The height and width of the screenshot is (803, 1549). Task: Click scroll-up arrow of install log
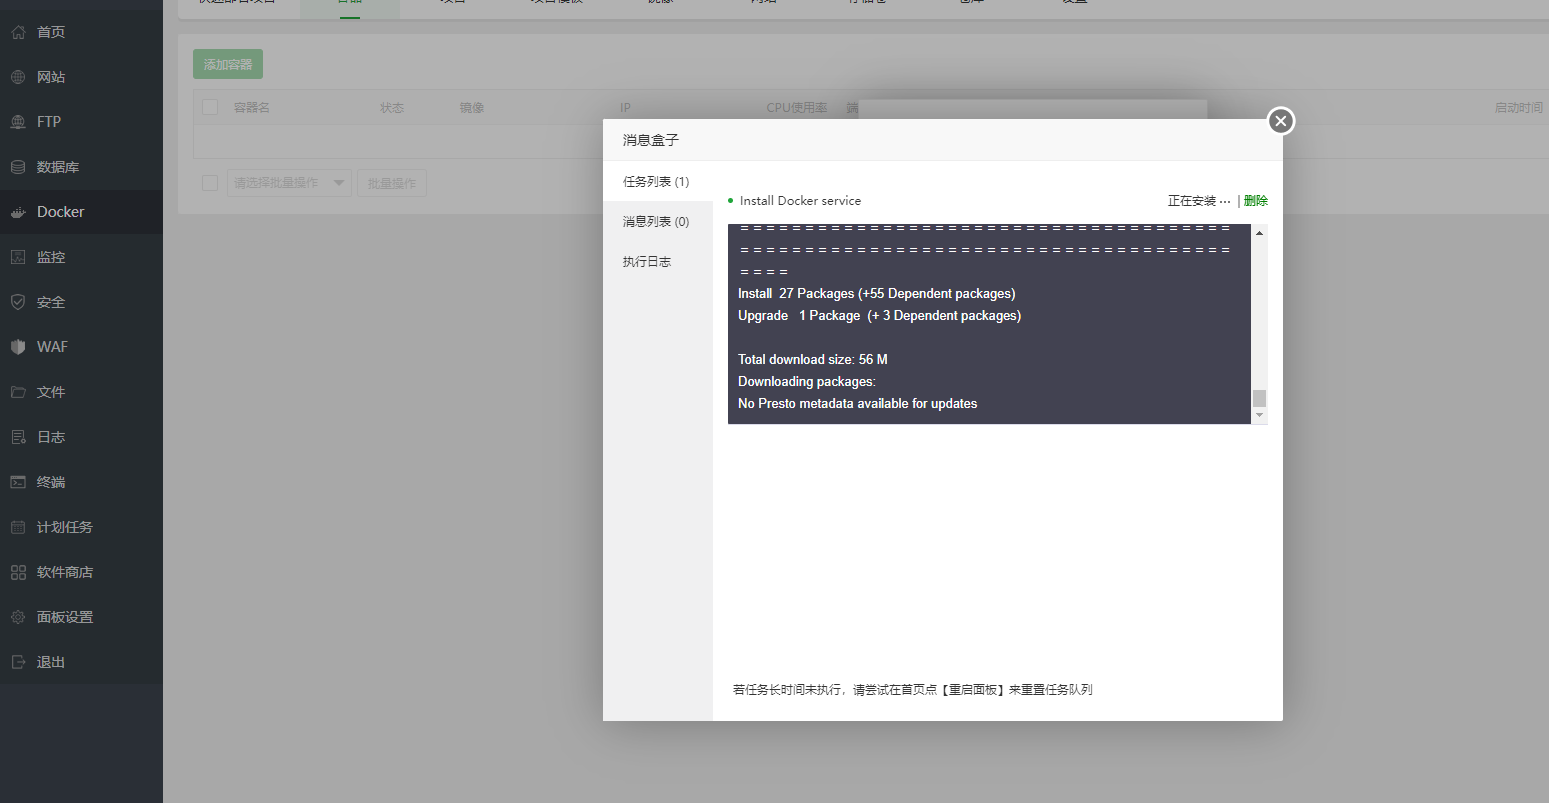click(1259, 233)
